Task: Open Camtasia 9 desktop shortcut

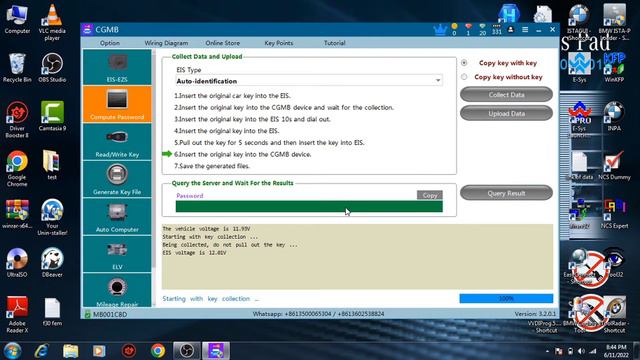Action: click(x=52, y=116)
